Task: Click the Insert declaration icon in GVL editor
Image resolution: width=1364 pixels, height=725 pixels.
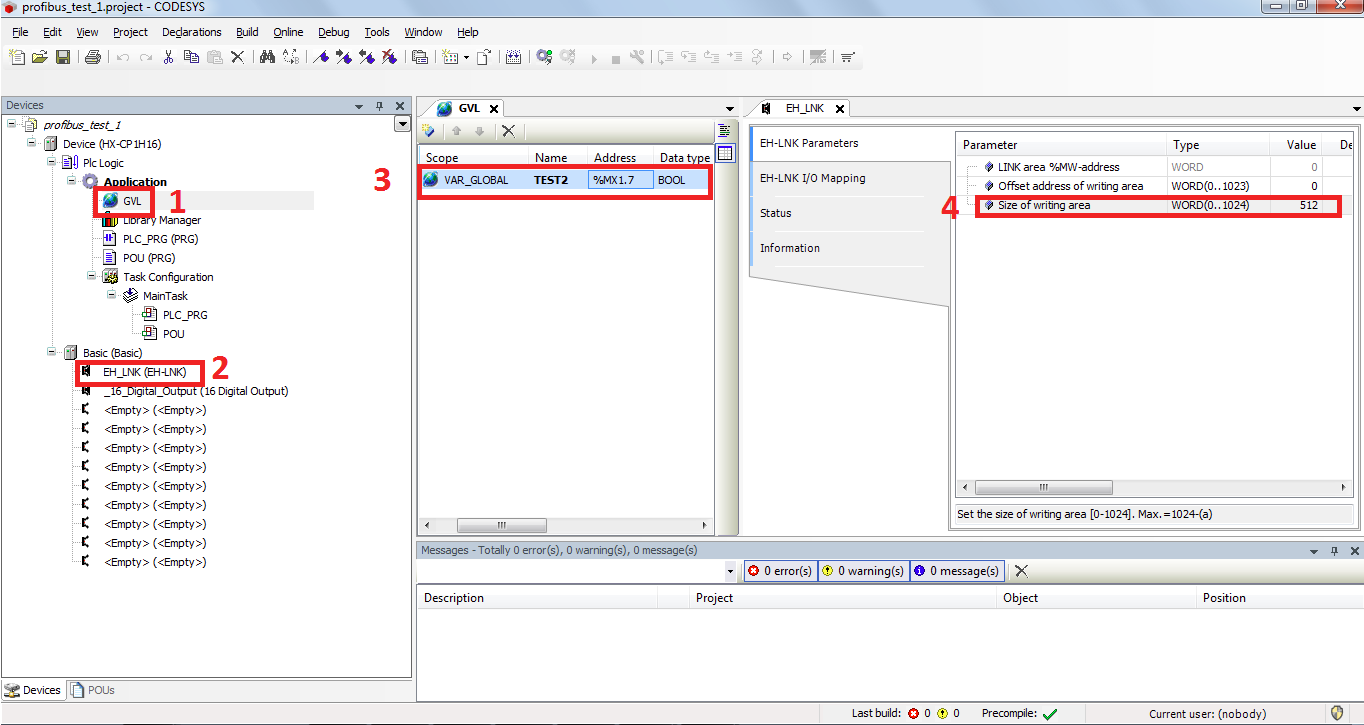Action: coord(428,131)
